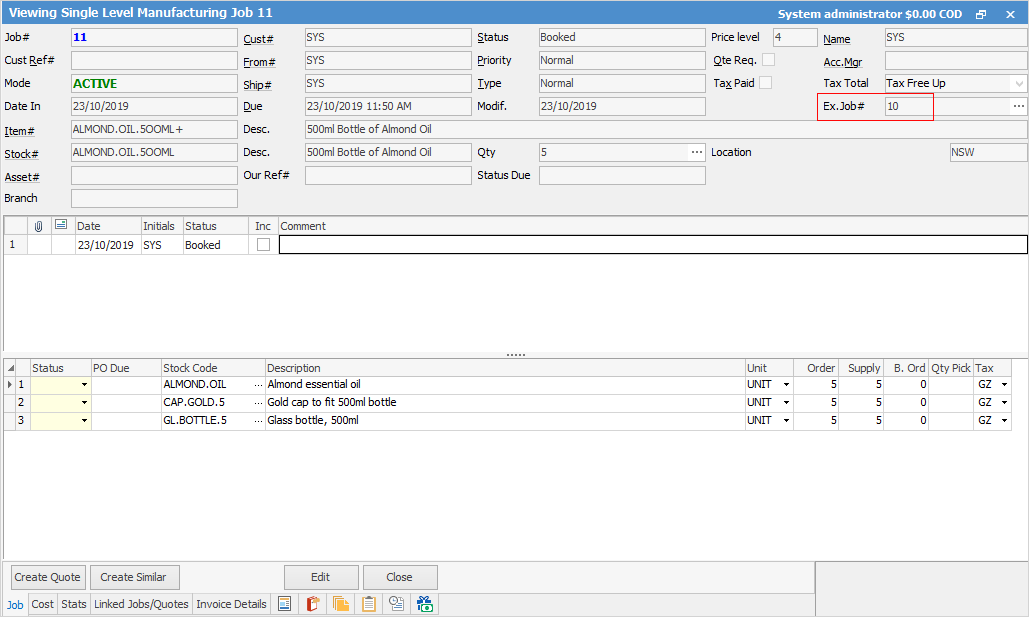The width and height of the screenshot is (1029, 617).
Task: Click the Edit button
Action: 321,577
